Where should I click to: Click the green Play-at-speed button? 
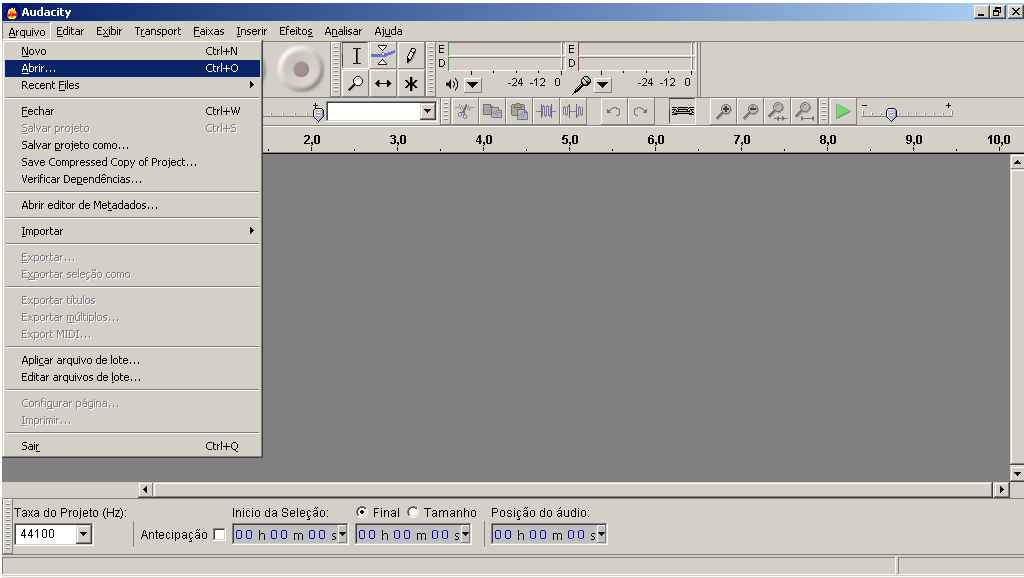(x=843, y=112)
